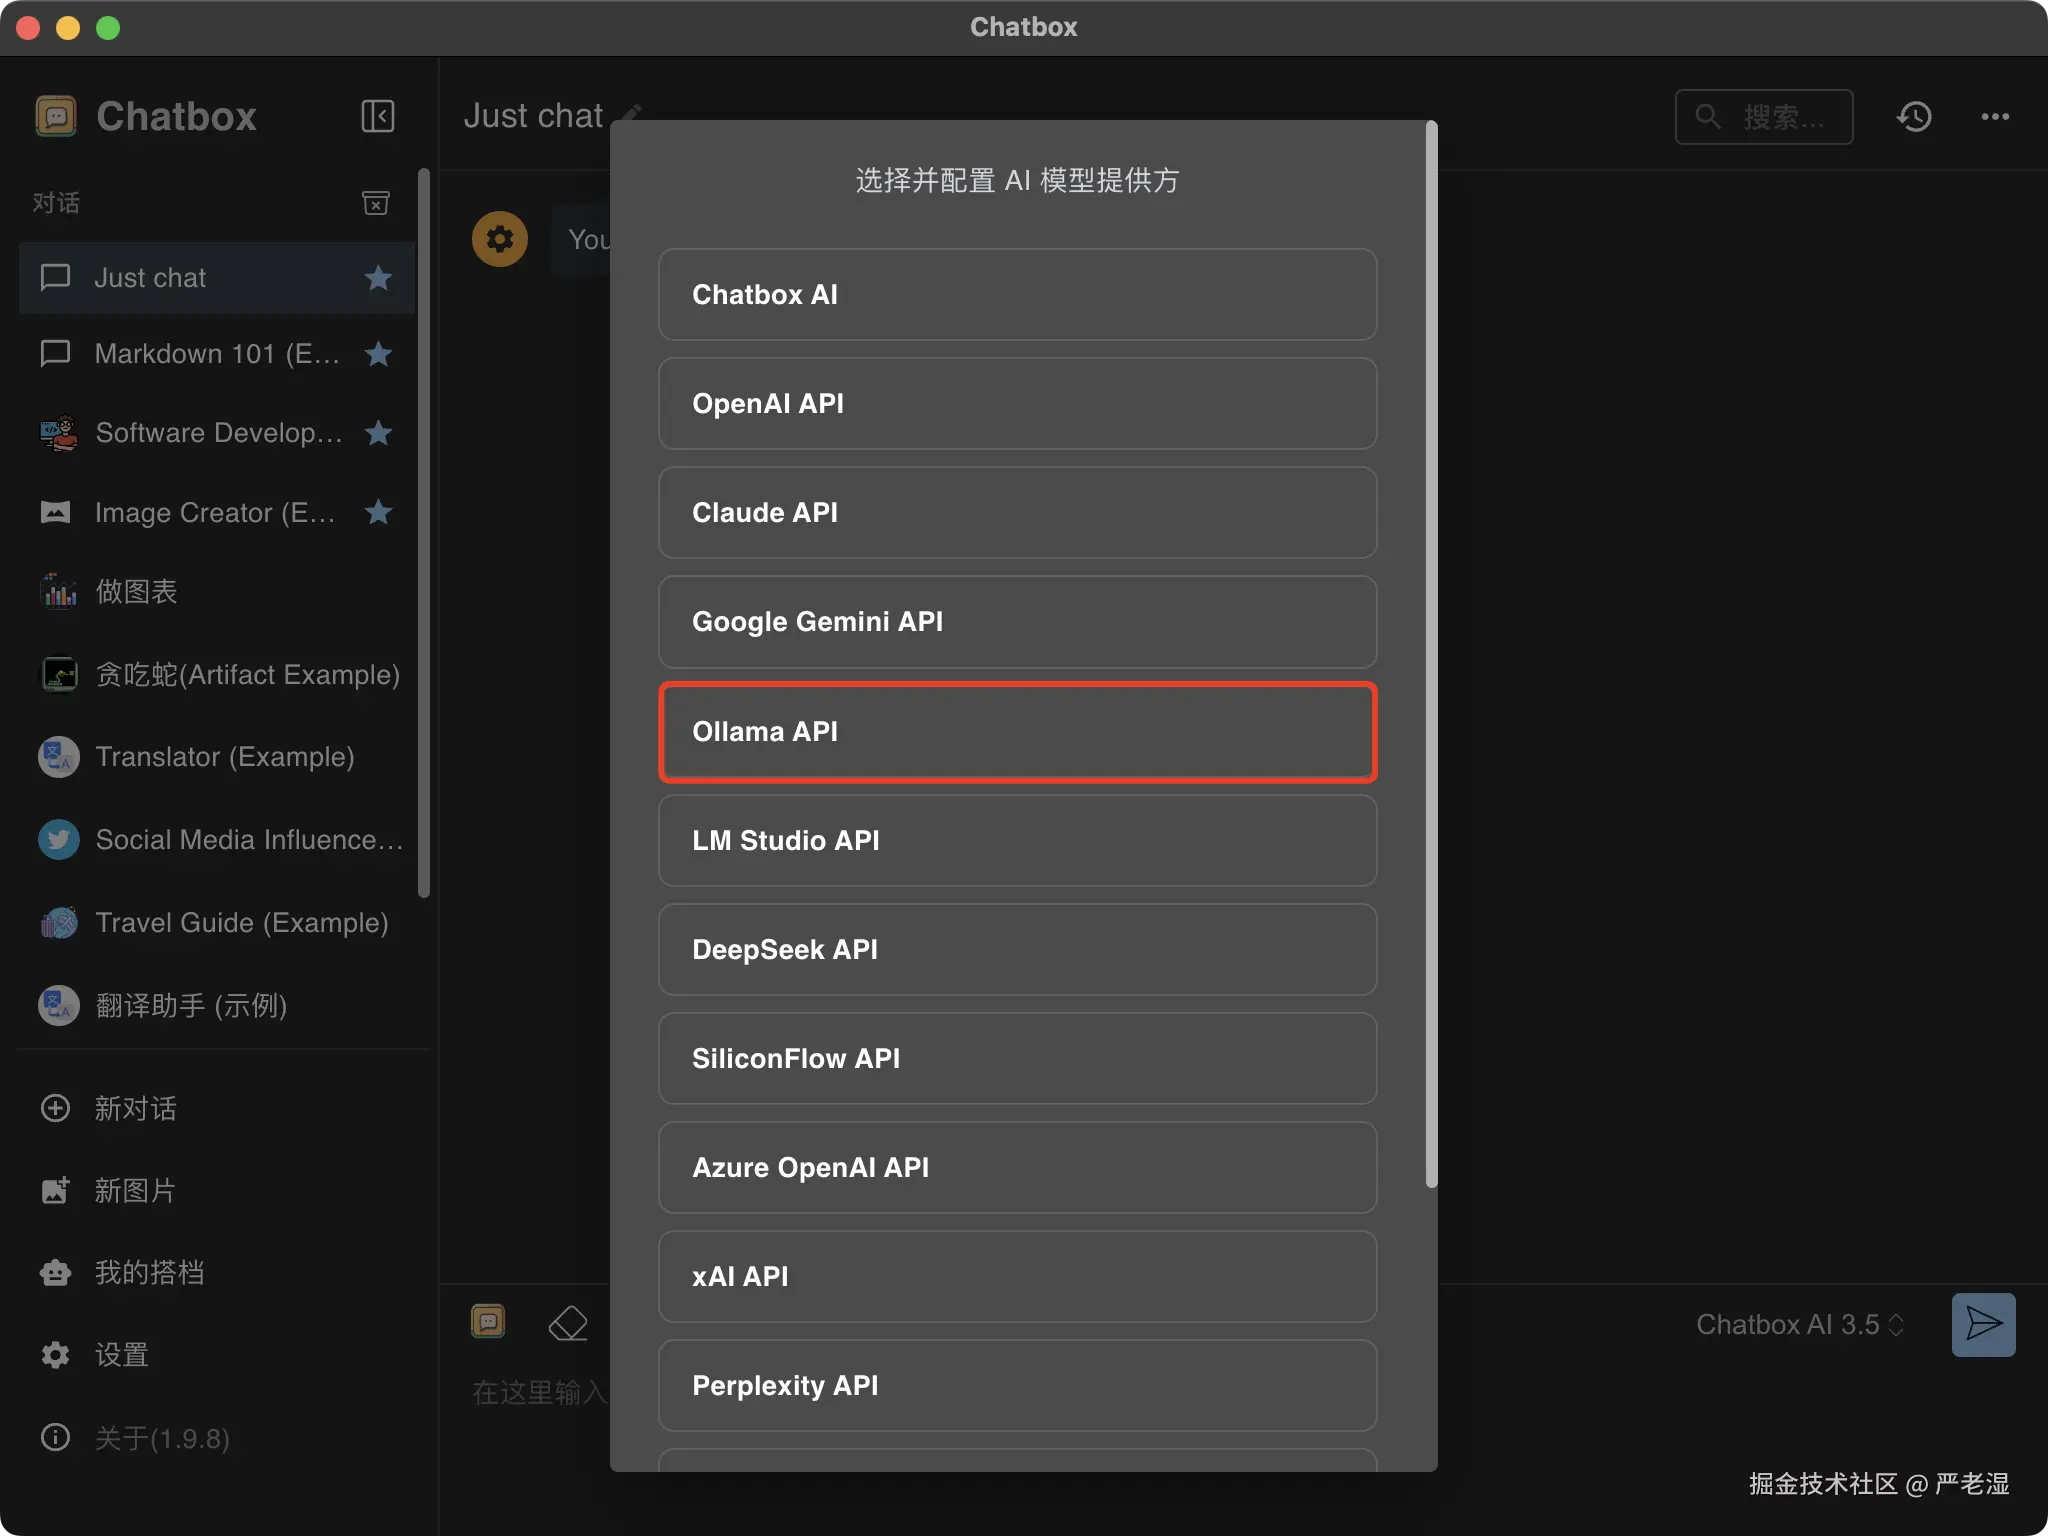Select Ollama API provider option
The height and width of the screenshot is (1536, 2048).
pyautogui.click(x=1017, y=732)
